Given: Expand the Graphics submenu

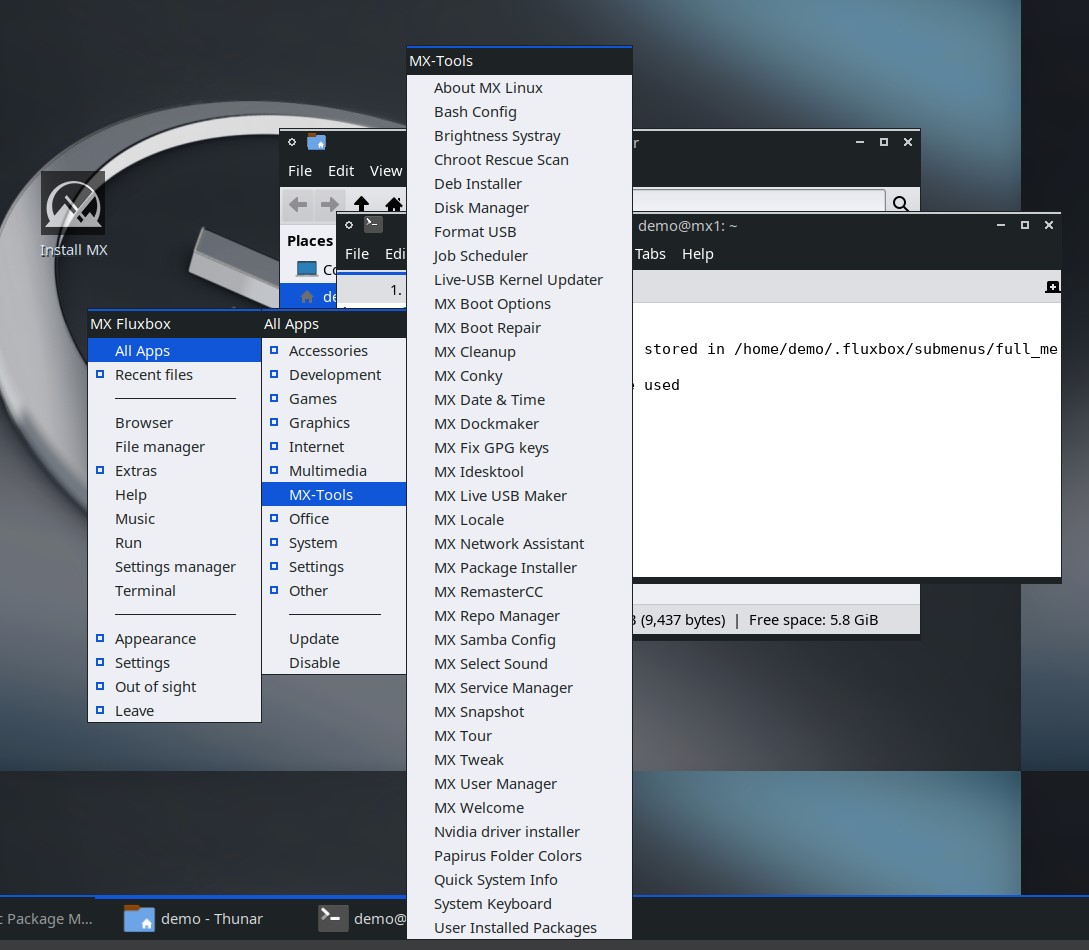Looking at the screenshot, I should pos(334,423).
